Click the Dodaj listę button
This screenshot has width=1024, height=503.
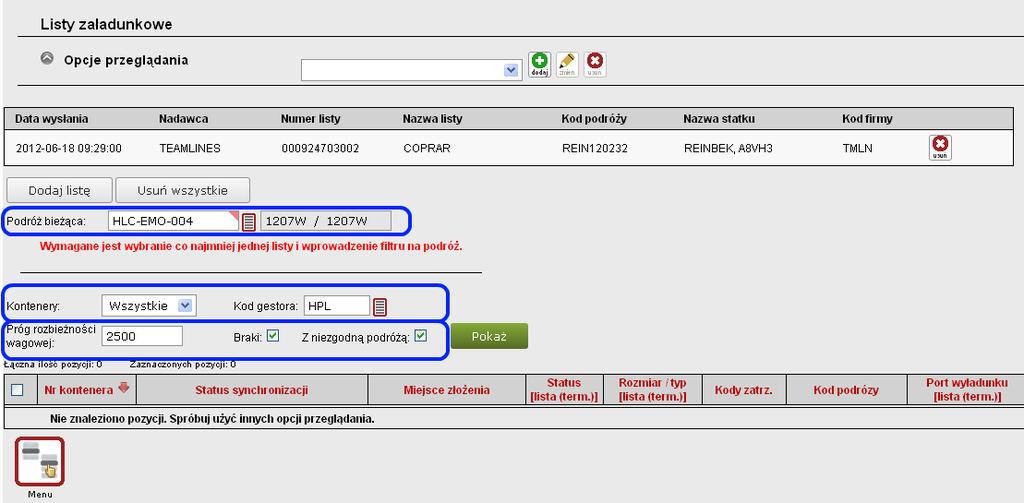pos(59,191)
